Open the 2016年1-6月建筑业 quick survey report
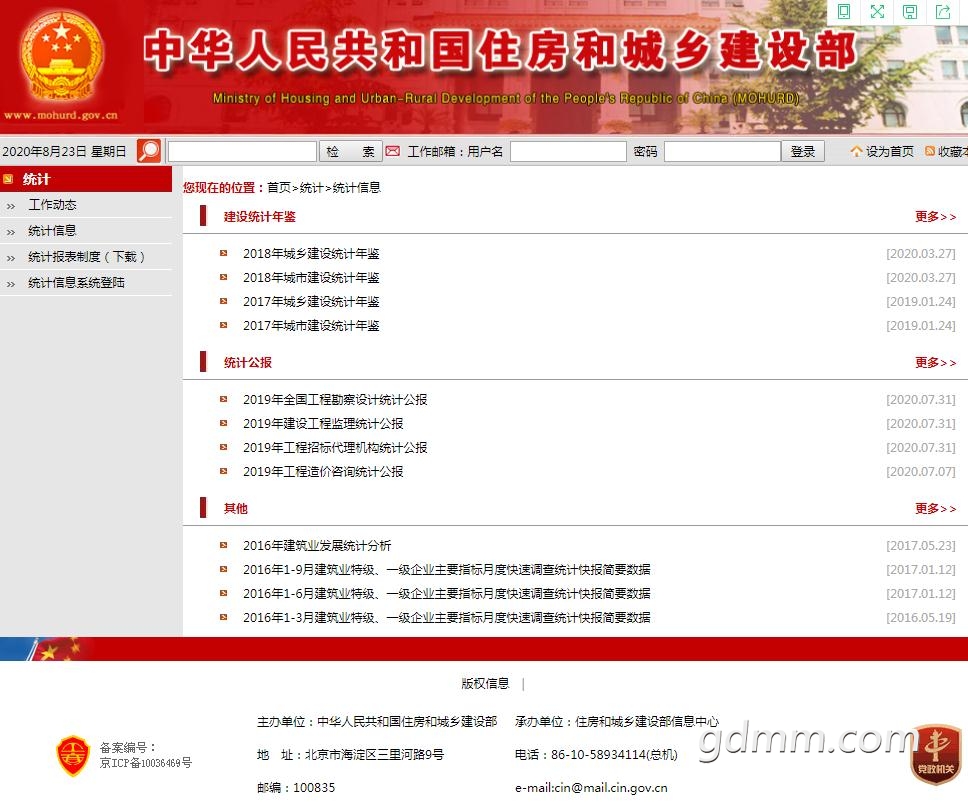 coord(447,594)
